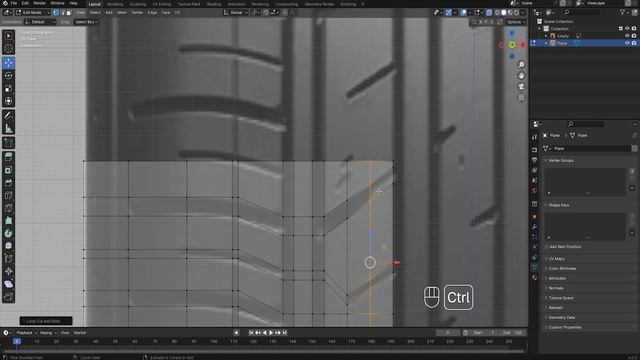Toggle visibility of Collection
The width and height of the screenshot is (640, 360).
point(627,29)
